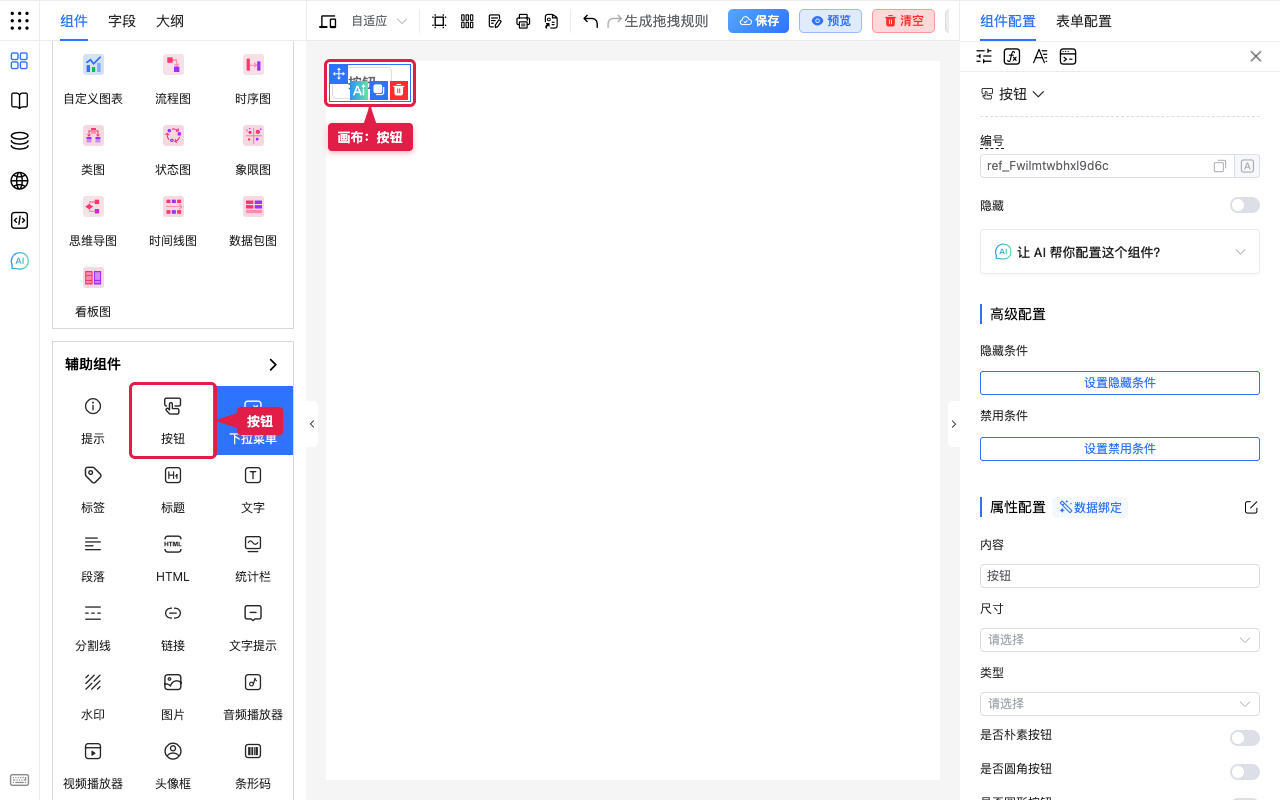Click the 内容 text input field
The width and height of the screenshot is (1280, 800).
1120,576
